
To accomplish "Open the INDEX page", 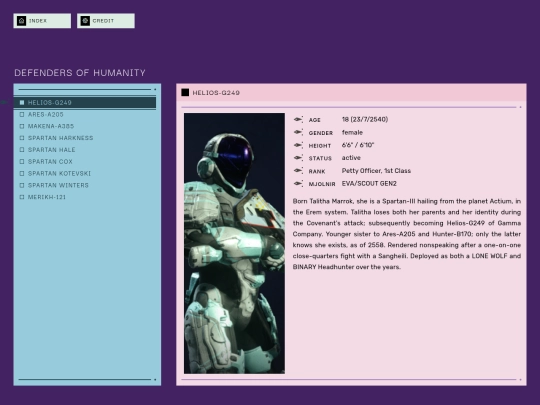I will pyautogui.click(x=42, y=21).
